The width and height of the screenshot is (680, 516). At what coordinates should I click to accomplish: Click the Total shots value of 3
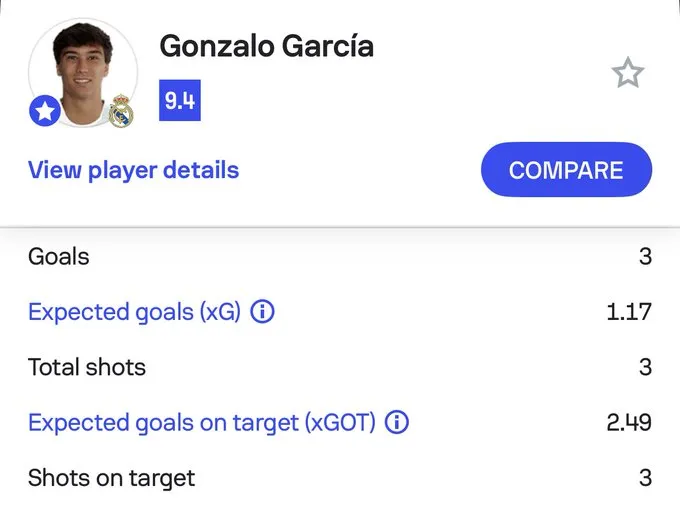645,367
